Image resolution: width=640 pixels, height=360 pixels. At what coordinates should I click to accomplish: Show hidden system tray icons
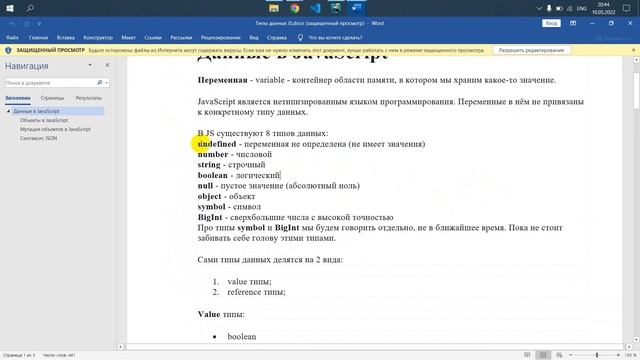pyautogui.click(x=539, y=8)
